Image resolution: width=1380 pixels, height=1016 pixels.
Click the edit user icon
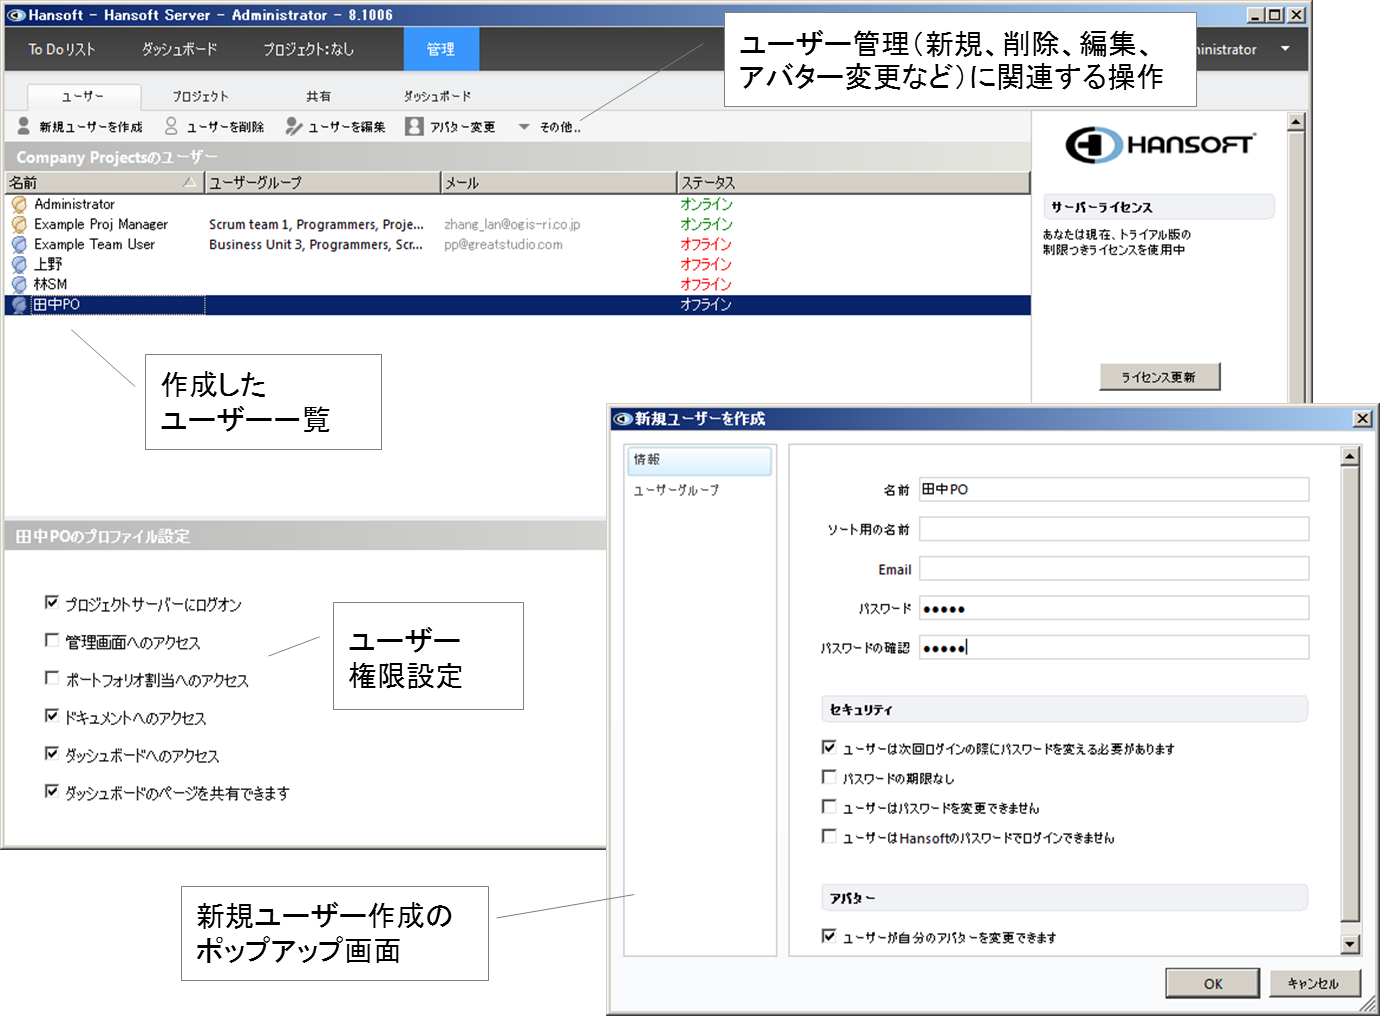click(293, 126)
